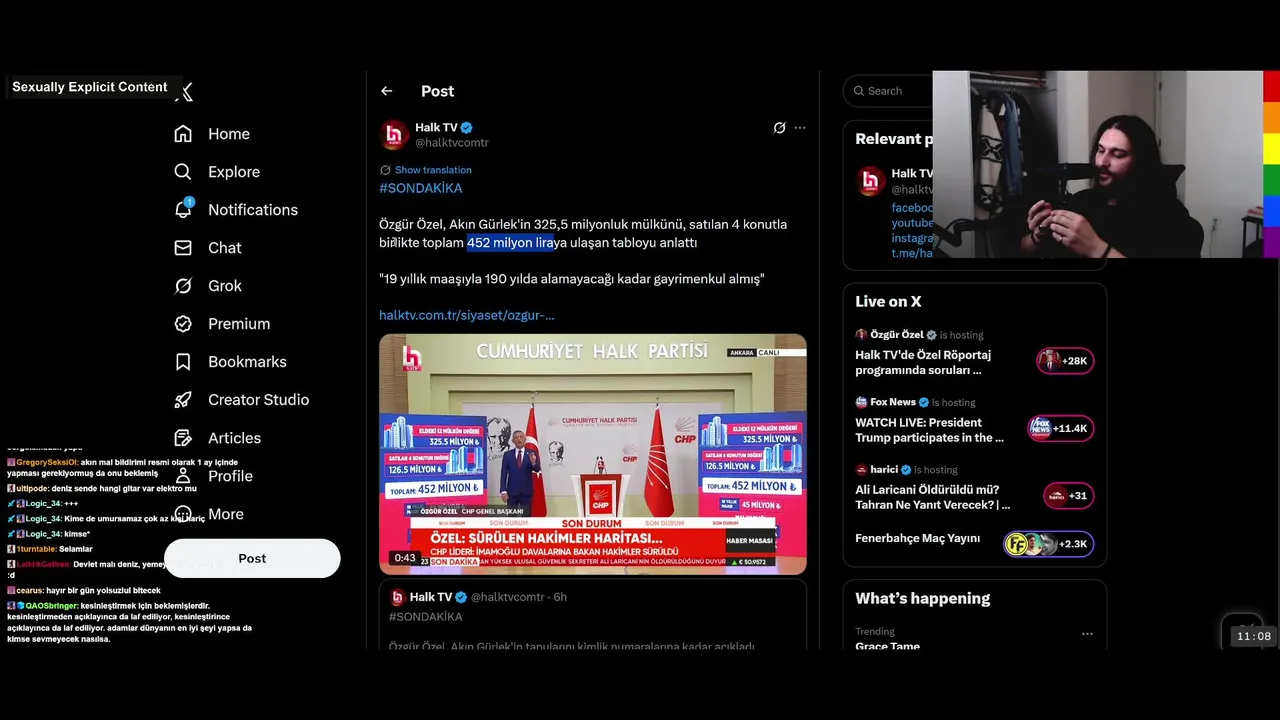Open Grok in the sidebar

tap(208, 286)
